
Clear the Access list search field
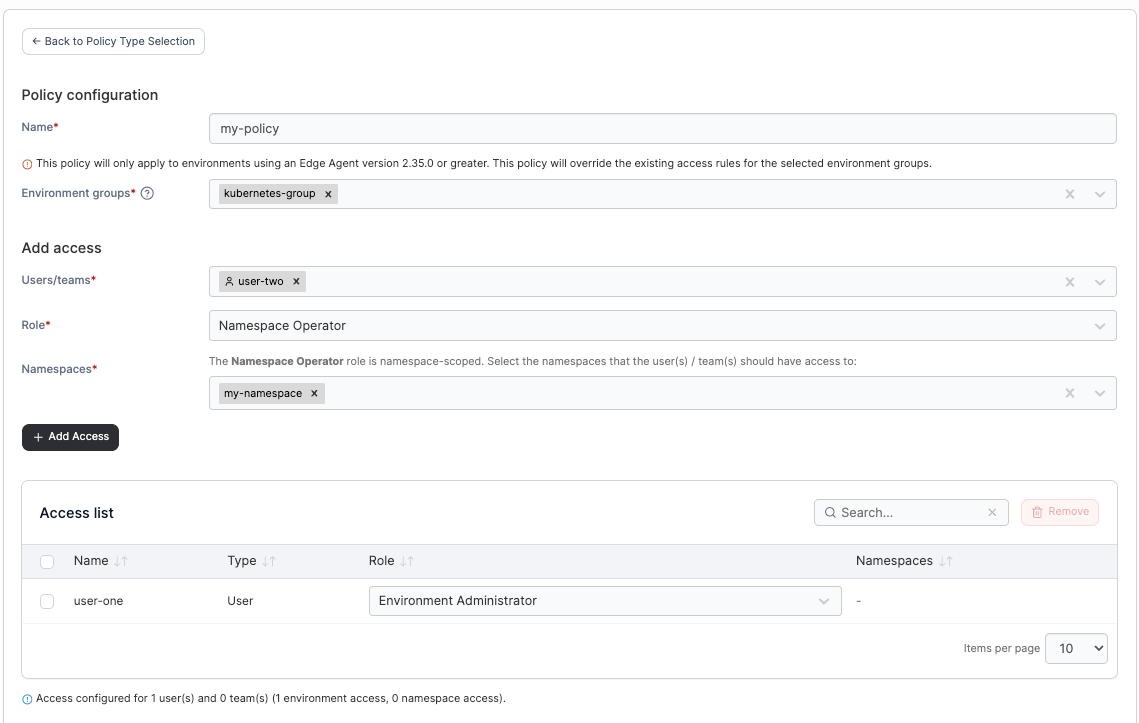click(992, 513)
